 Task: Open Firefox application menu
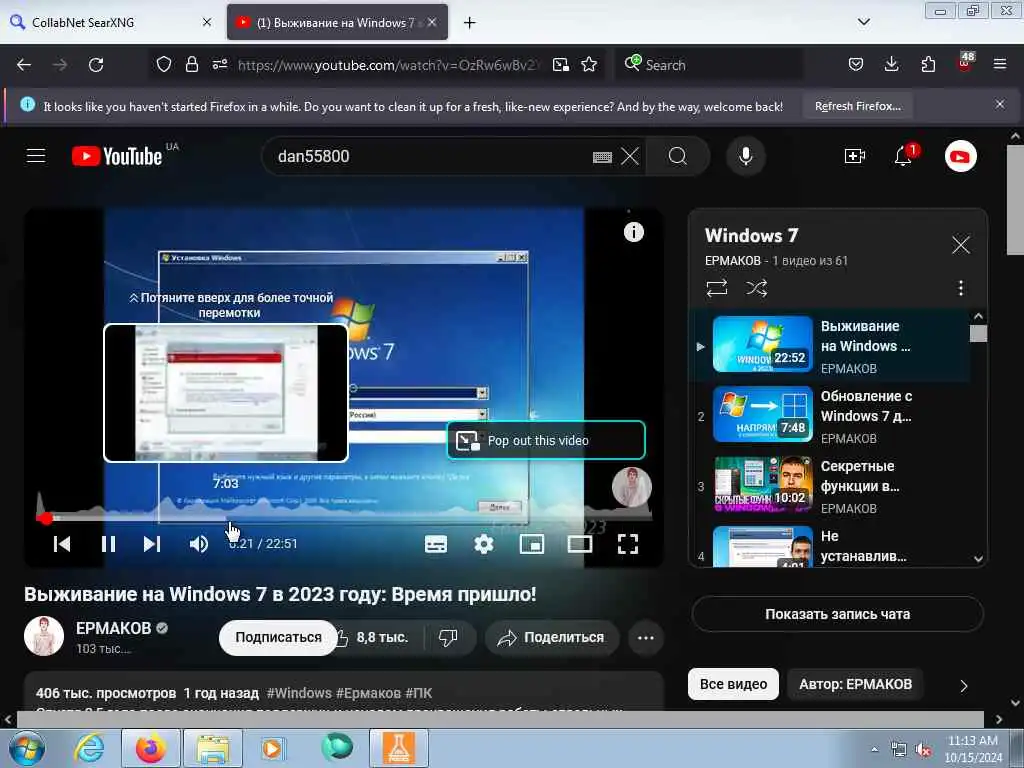pyautogui.click(x=999, y=64)
